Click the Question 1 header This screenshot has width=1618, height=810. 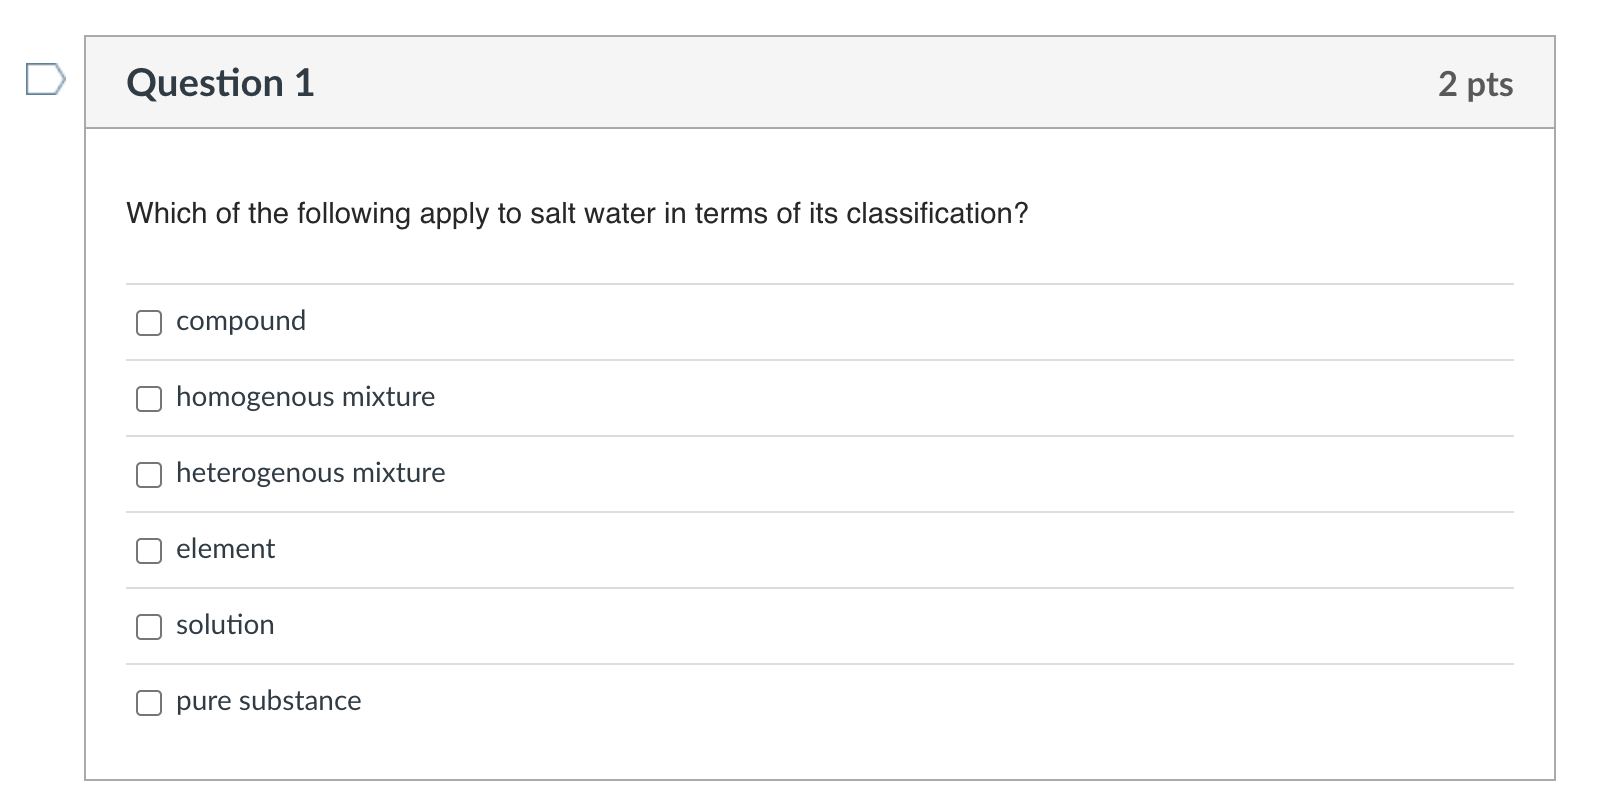click(x=219, y=83)
